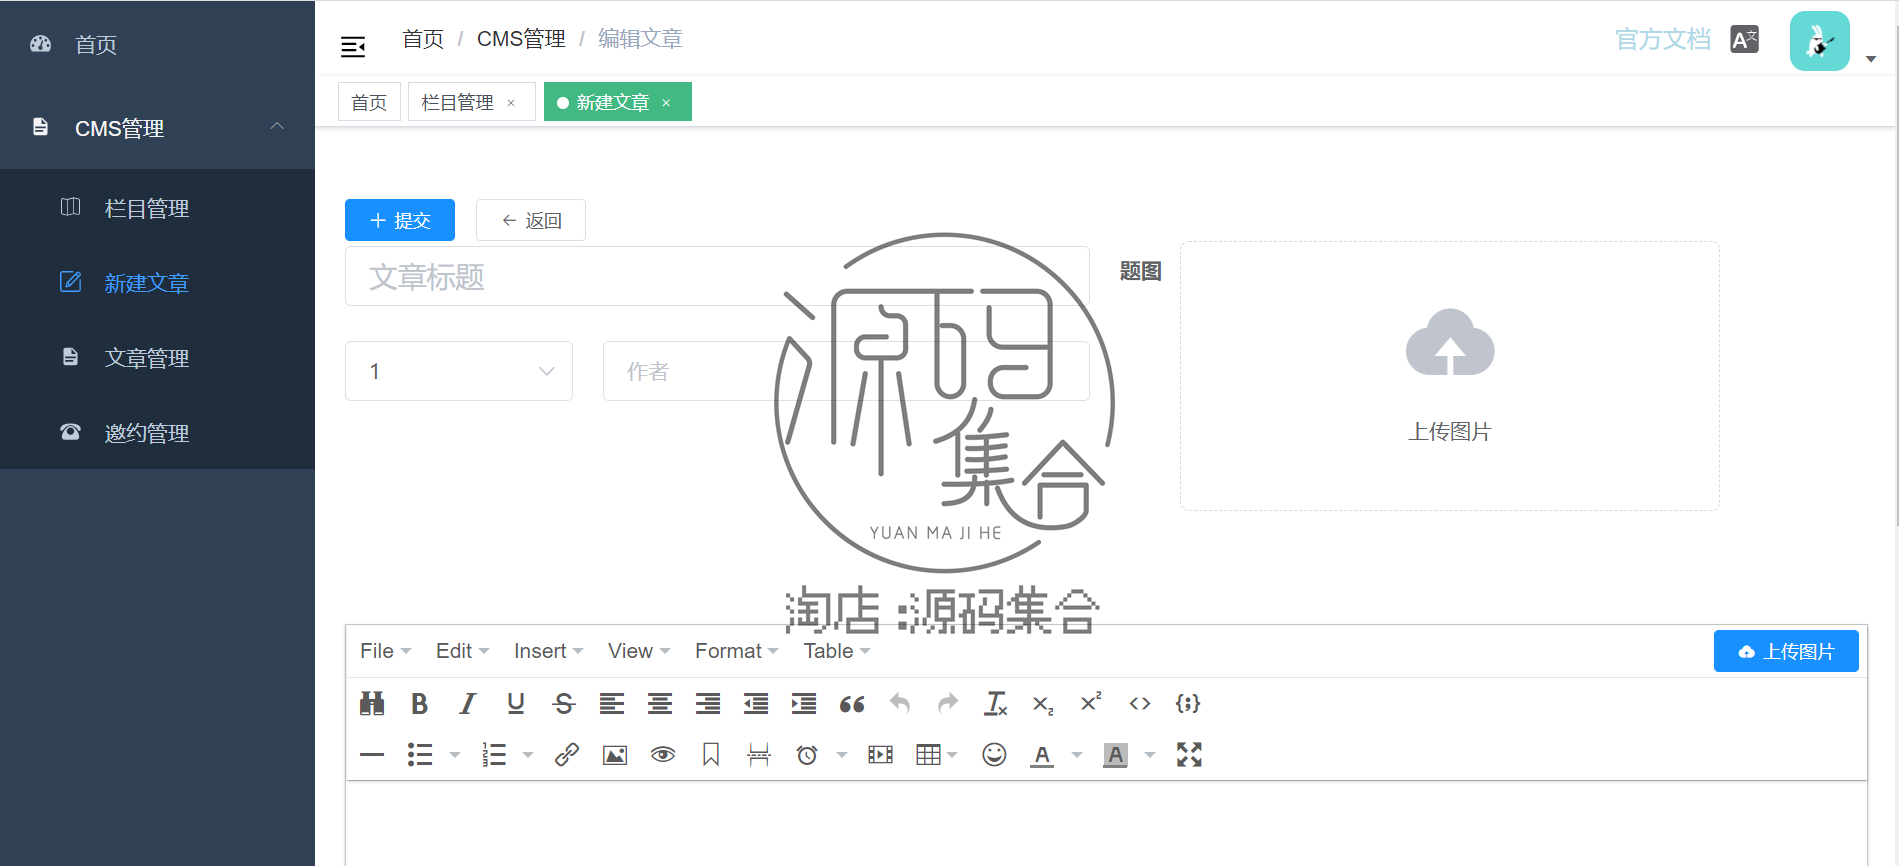Click the 返回 back button

point(531,220)
